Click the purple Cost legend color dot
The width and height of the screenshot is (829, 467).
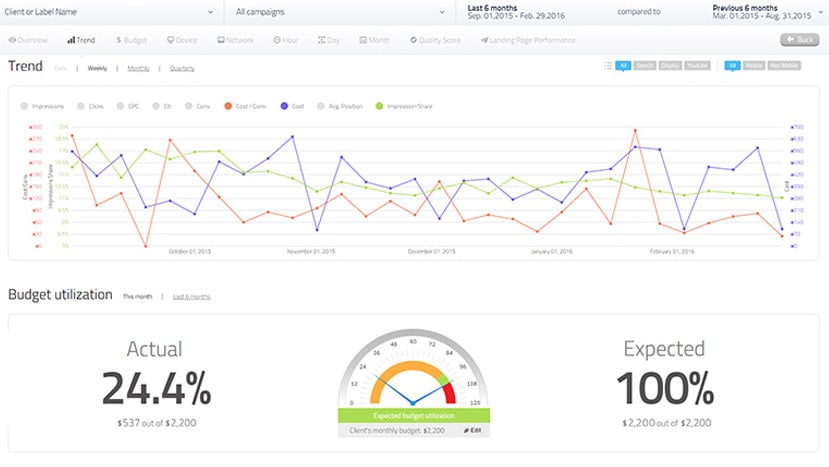click(x=284, y=106)
